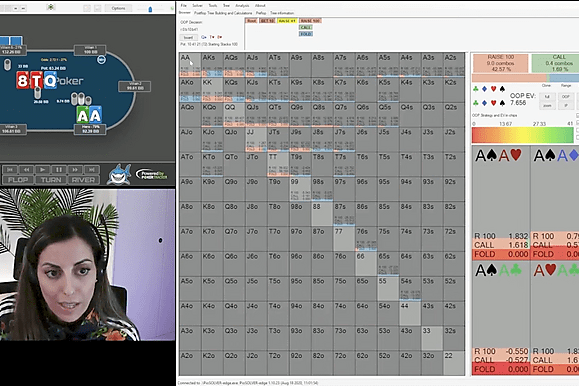Select the RAISE 100 tree node

(310, 21)
